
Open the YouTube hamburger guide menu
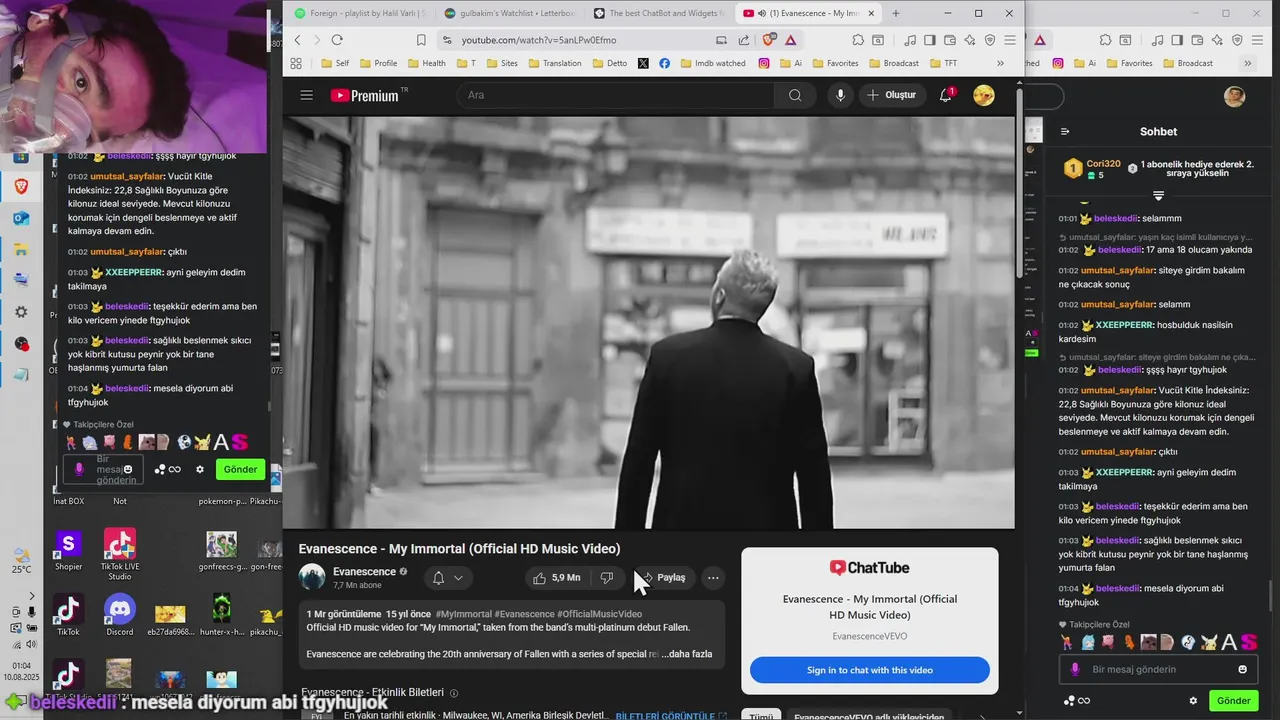click(x=307, y=95)
